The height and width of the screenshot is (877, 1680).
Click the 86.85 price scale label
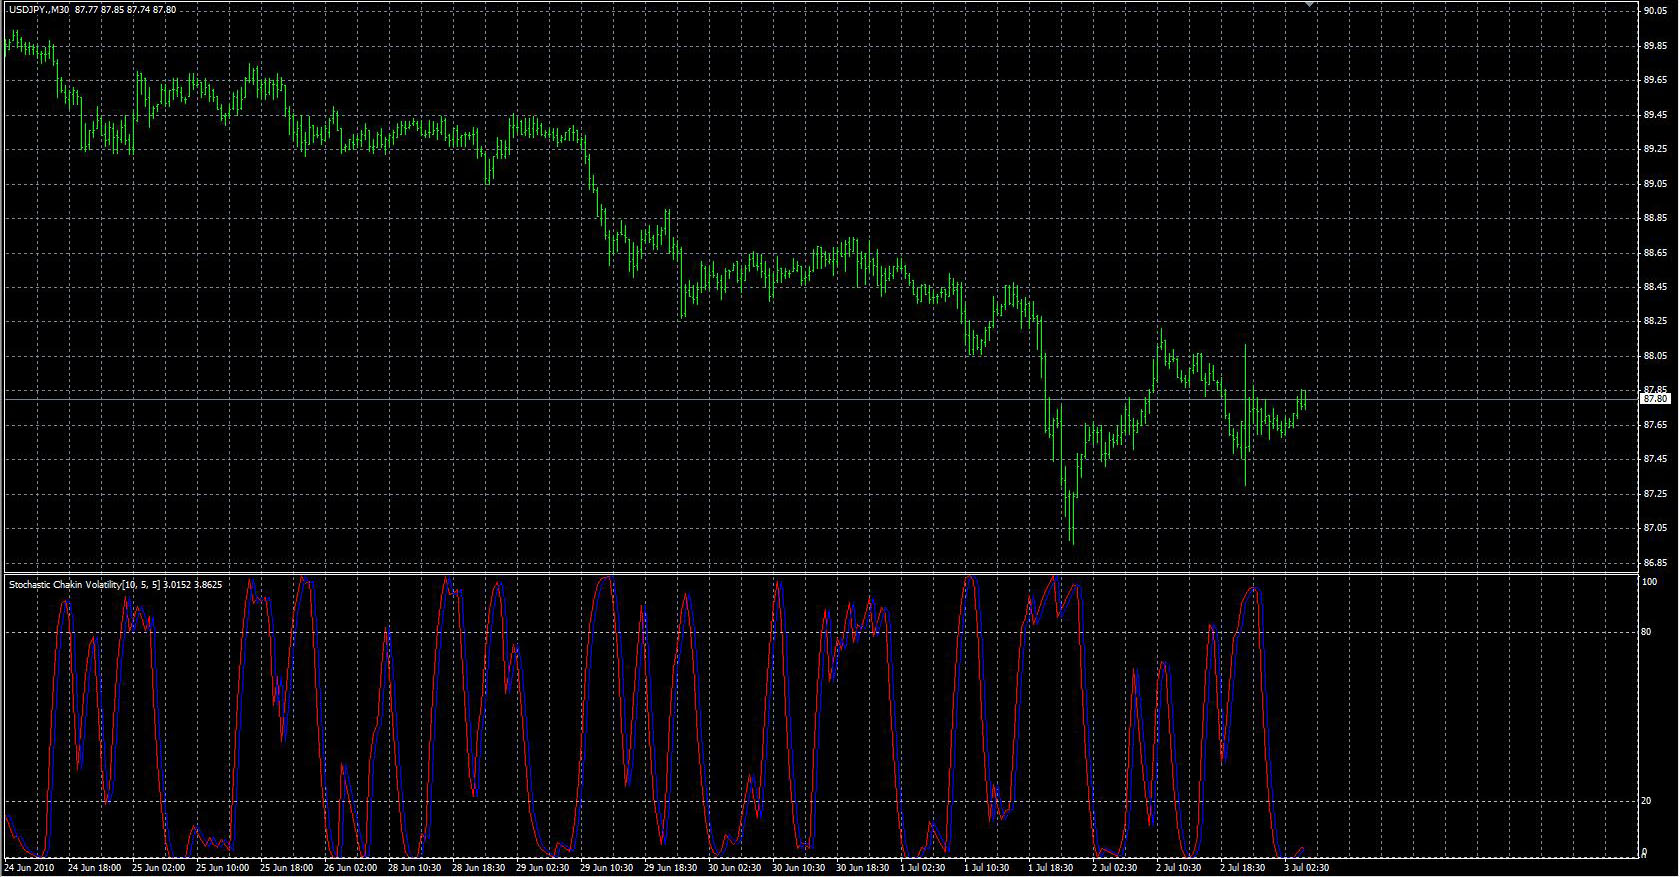click(x=1655, y=562)
